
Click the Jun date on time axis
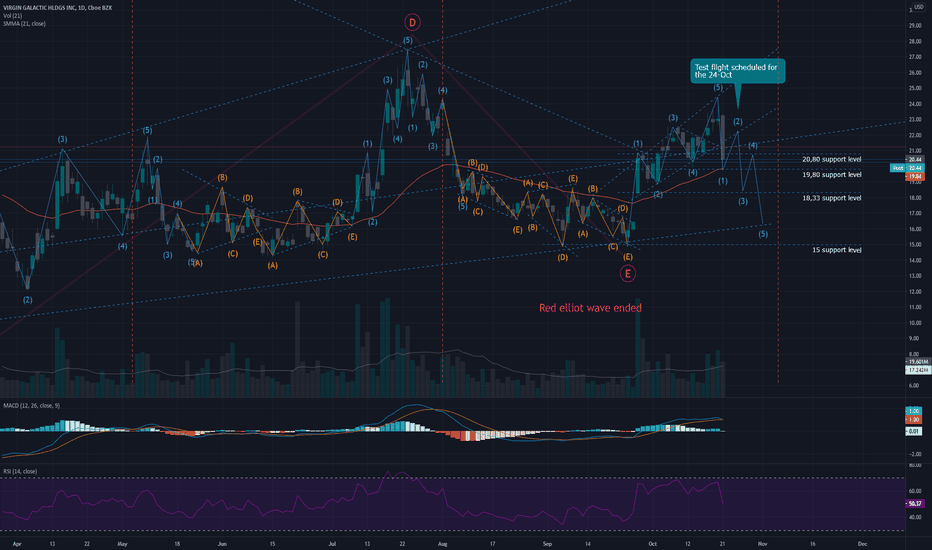222,544
